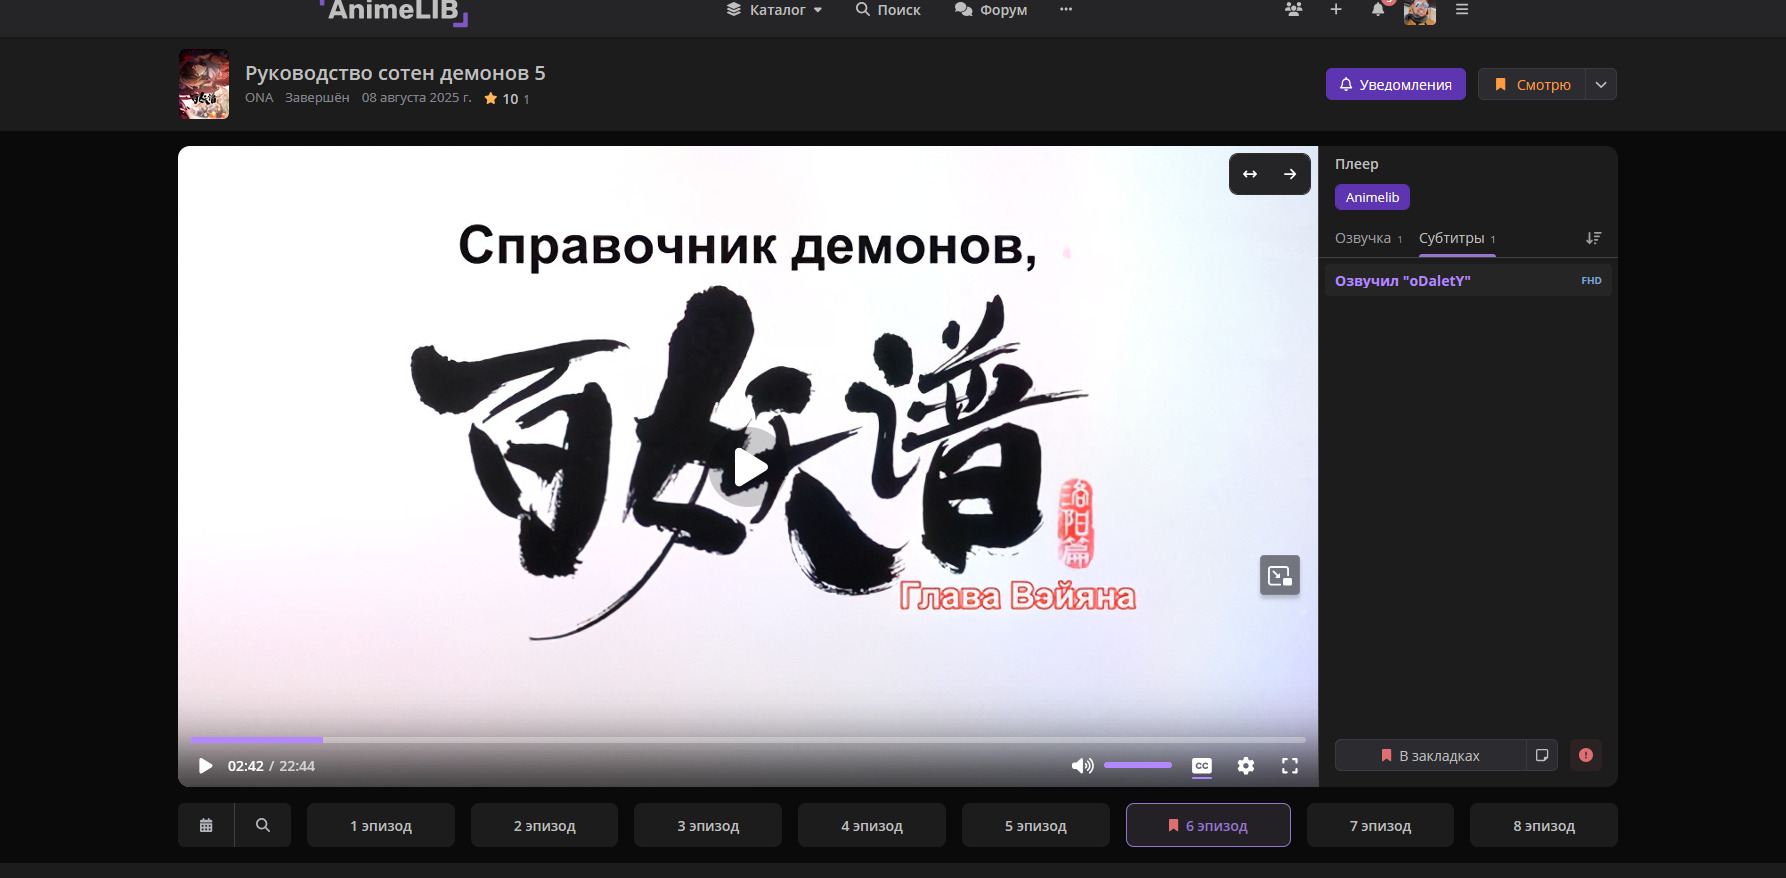Skip to next episode arrow

(x=1290, y=174)
